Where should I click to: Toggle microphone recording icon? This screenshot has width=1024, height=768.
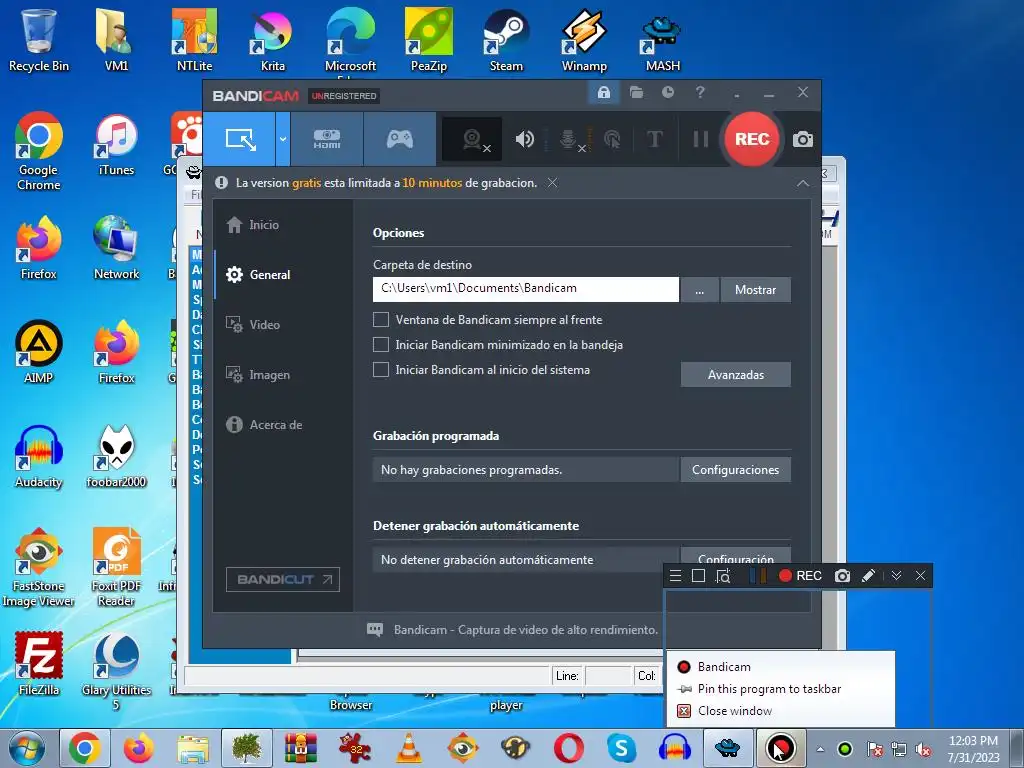570,139
